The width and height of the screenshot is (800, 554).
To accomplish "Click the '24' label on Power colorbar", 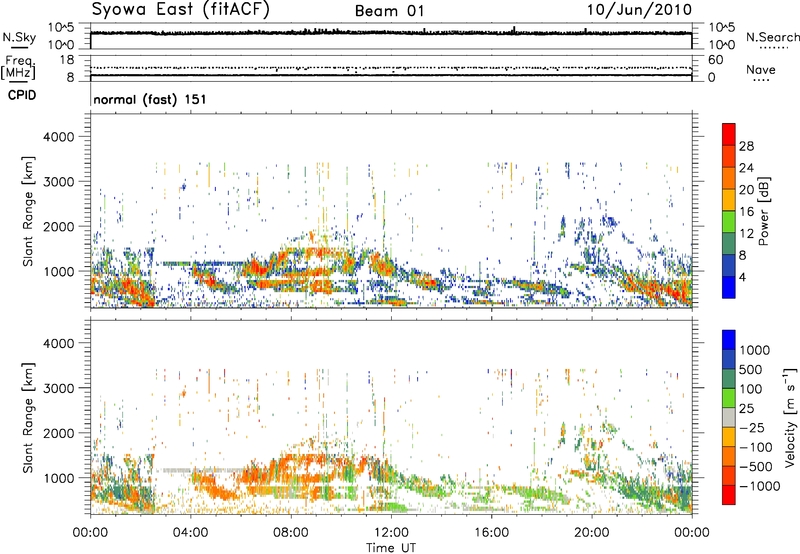I will 746,168.
